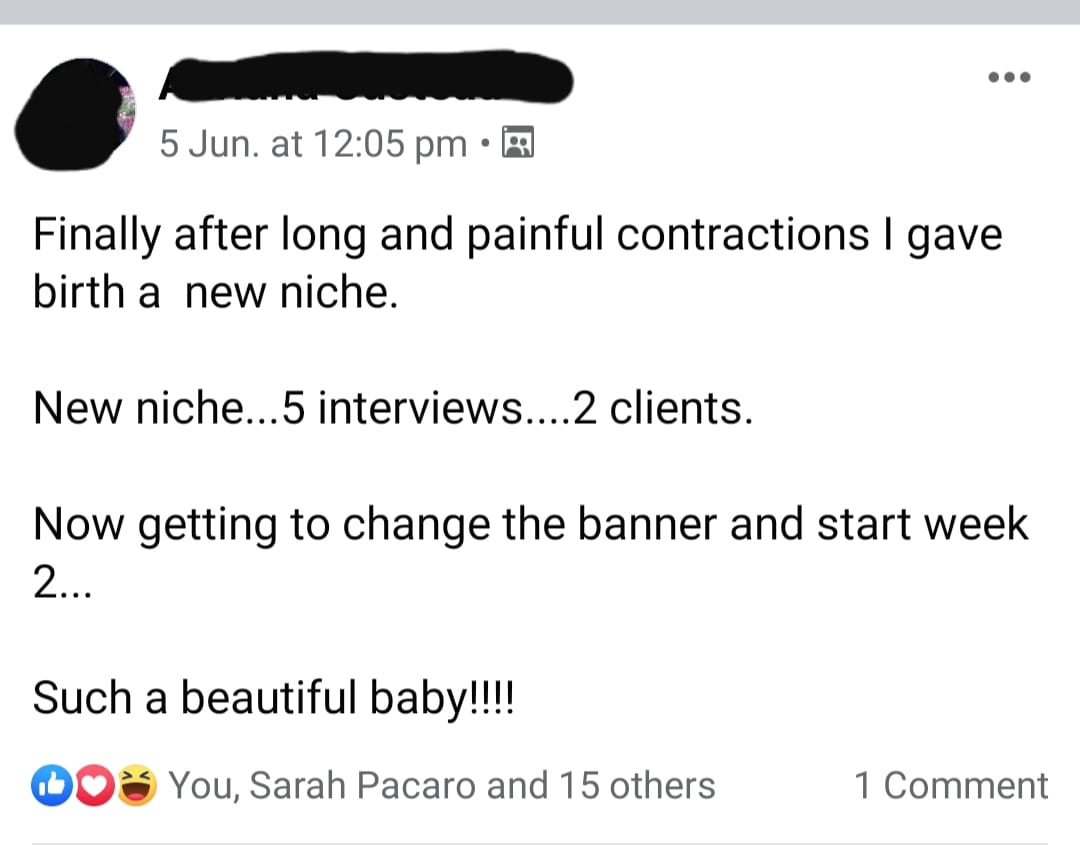Open the post timestamp 5 Jun. at 12:05 pm
The width and height of the screenshot is (1080, 846).
(313, 145)
